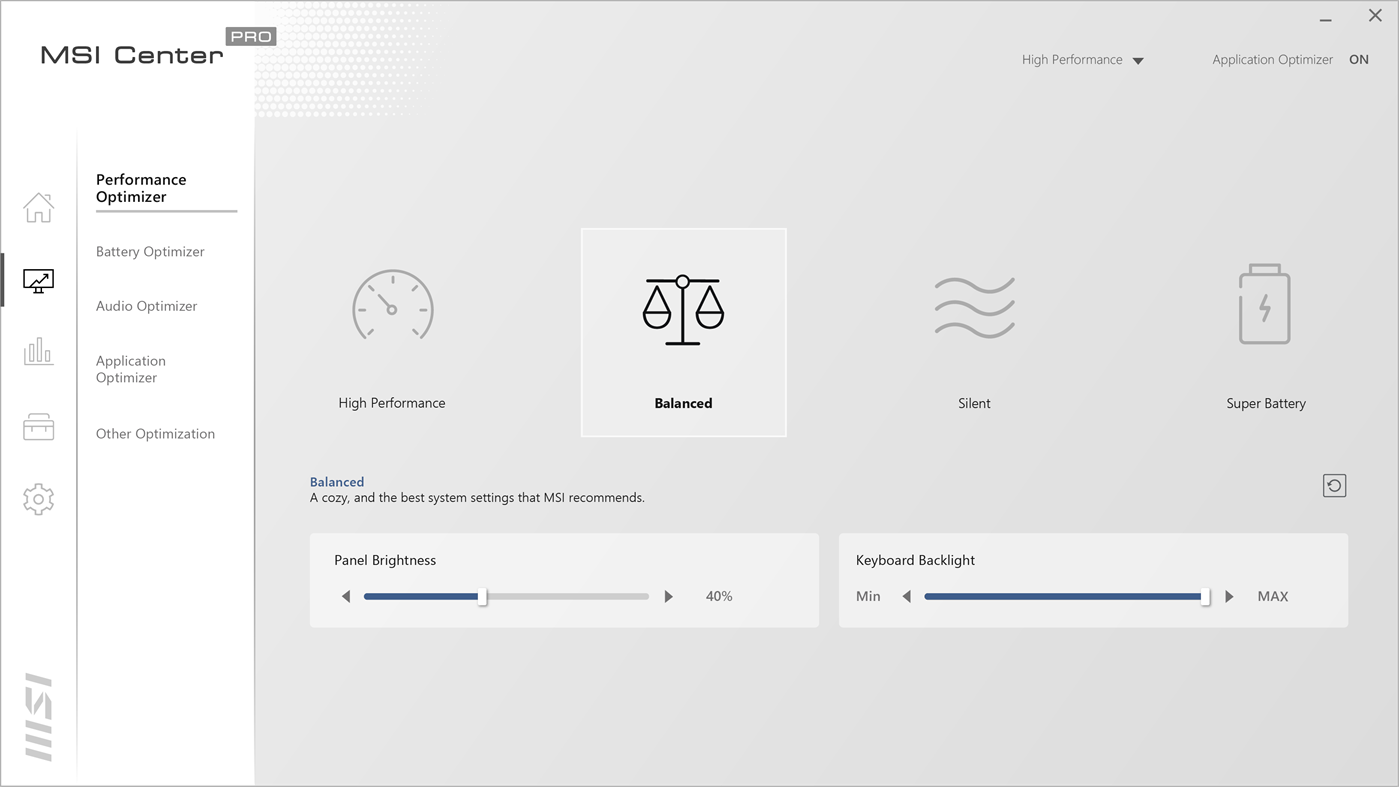Switch to Battery Optimizer tab
The width and height of the screenshot is (1399, 787).
pyautogui.click(x=150, y=252)
